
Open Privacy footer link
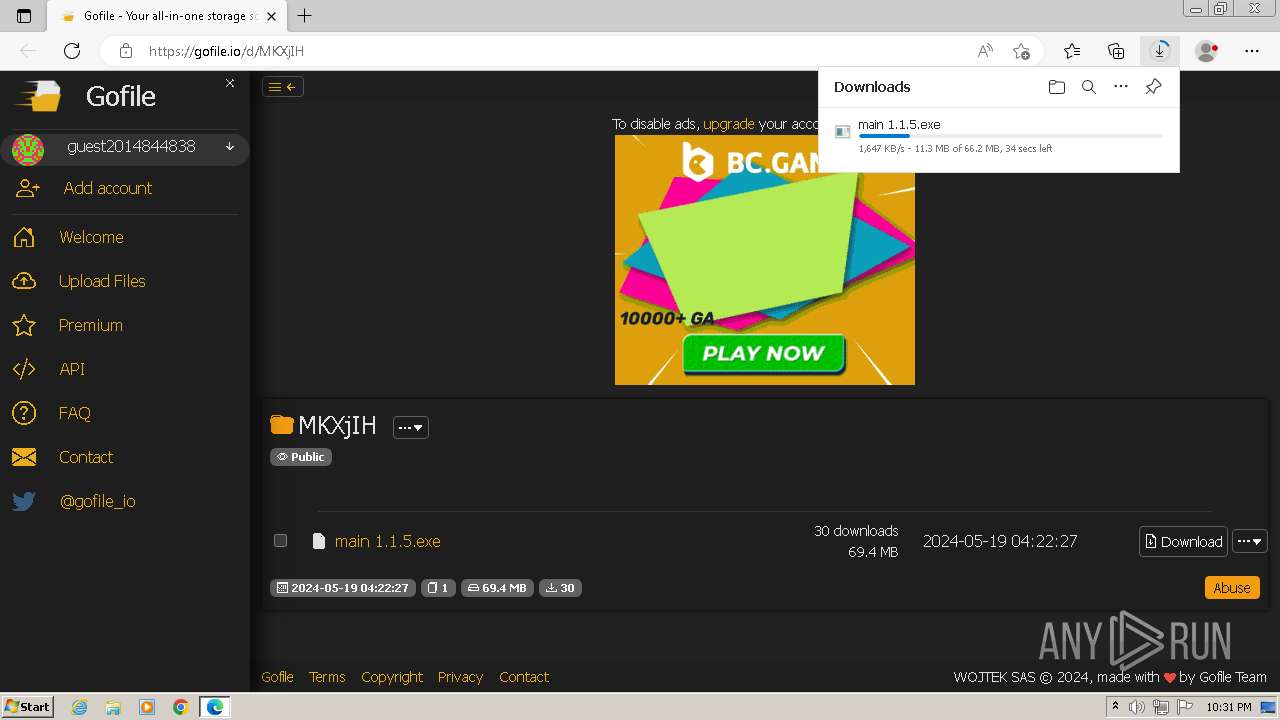pyautogui.click(x=460, y=677)
